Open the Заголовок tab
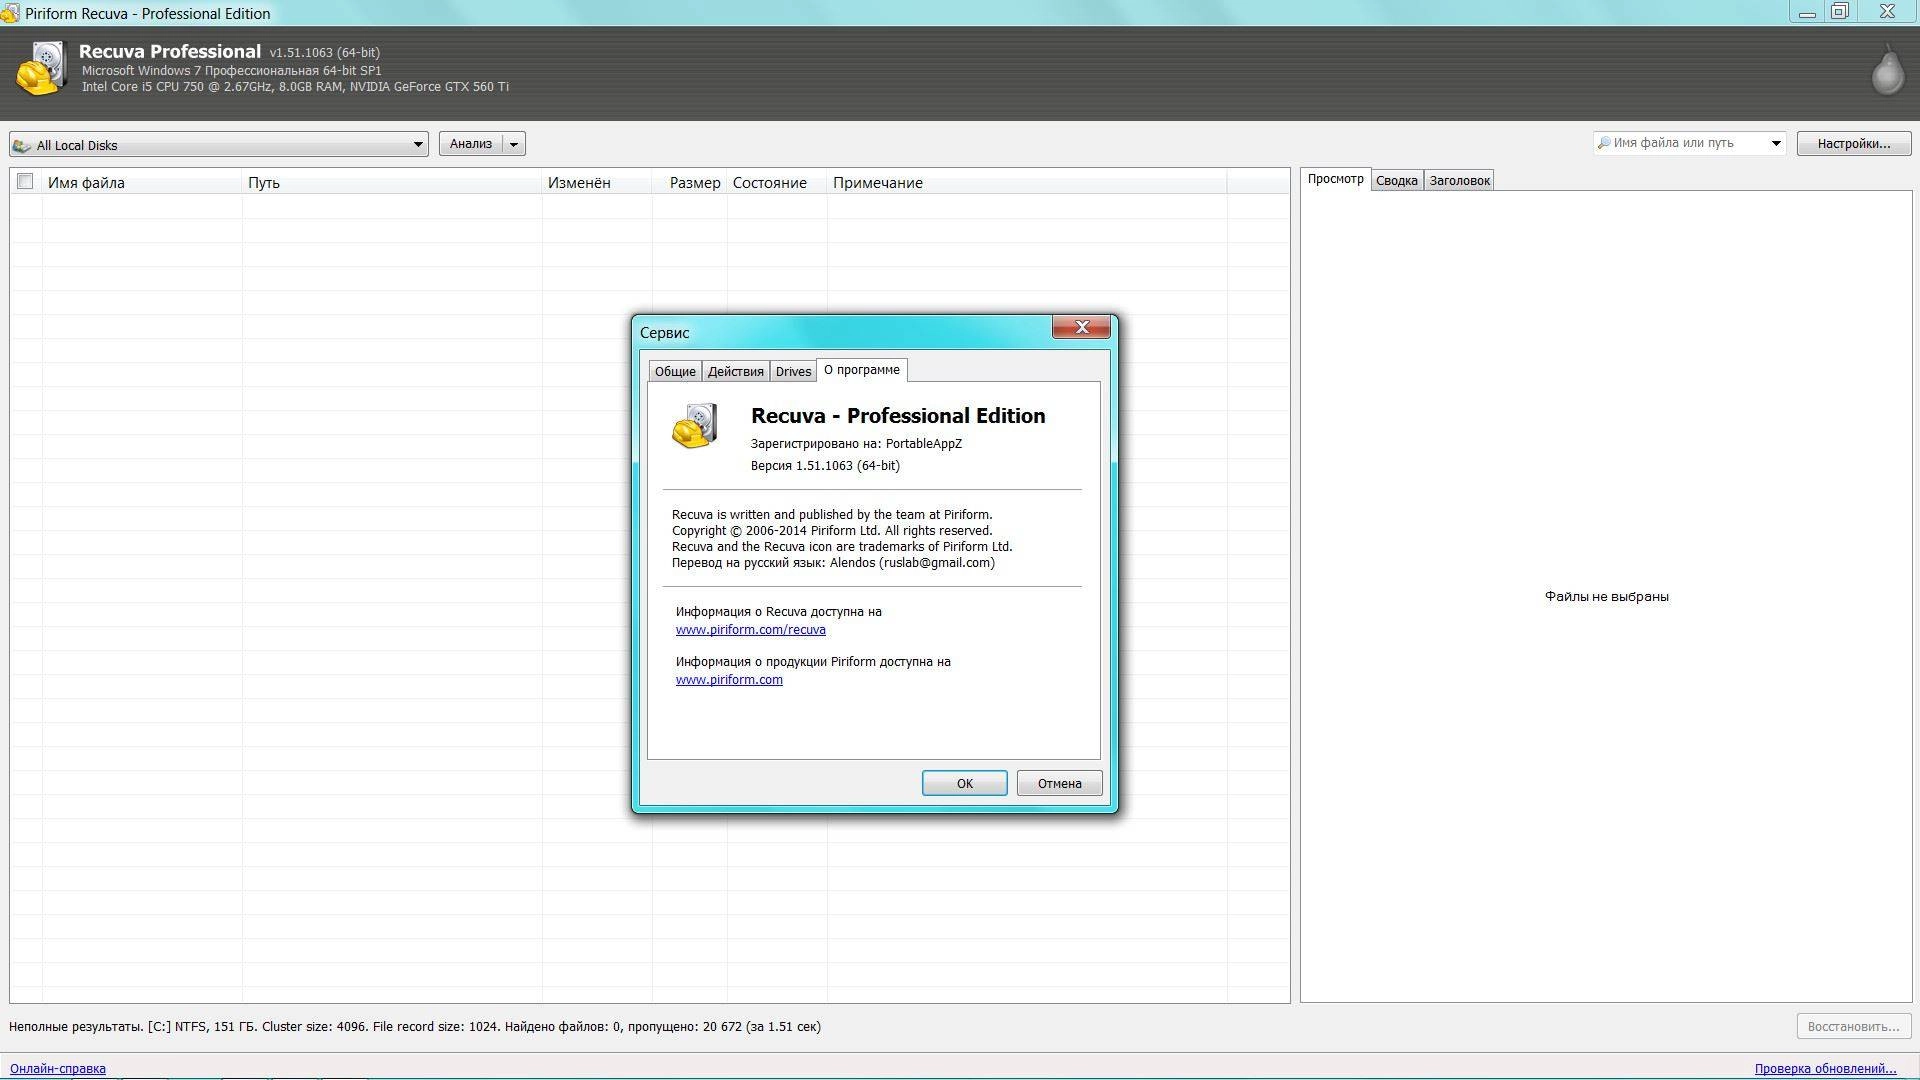 pyautogui.click(x=1459, y=181)
